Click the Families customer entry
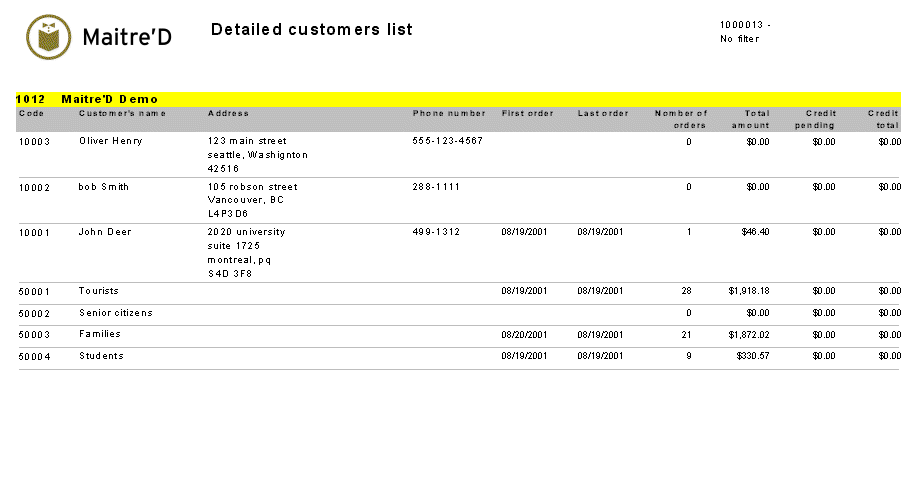 pos(100,334)
